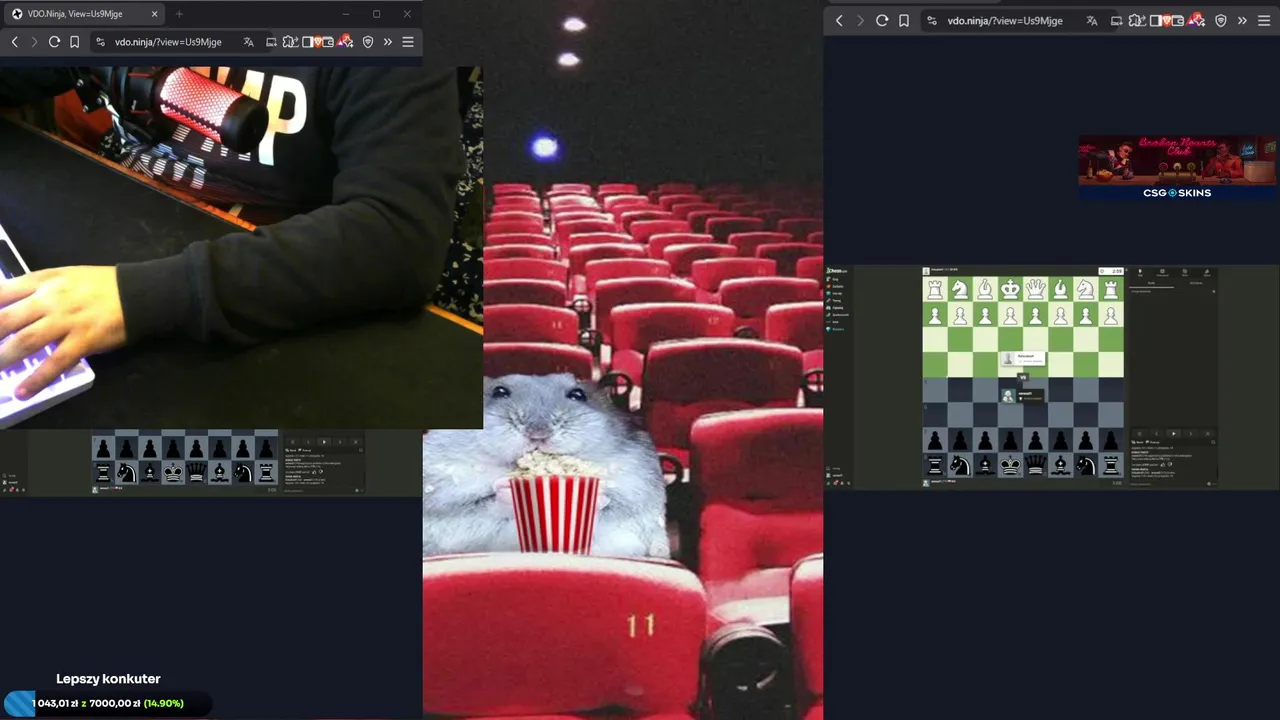1280x720 pixels.
Task: Open wallet icon in left browser toolbar
Action: point(328,42)
